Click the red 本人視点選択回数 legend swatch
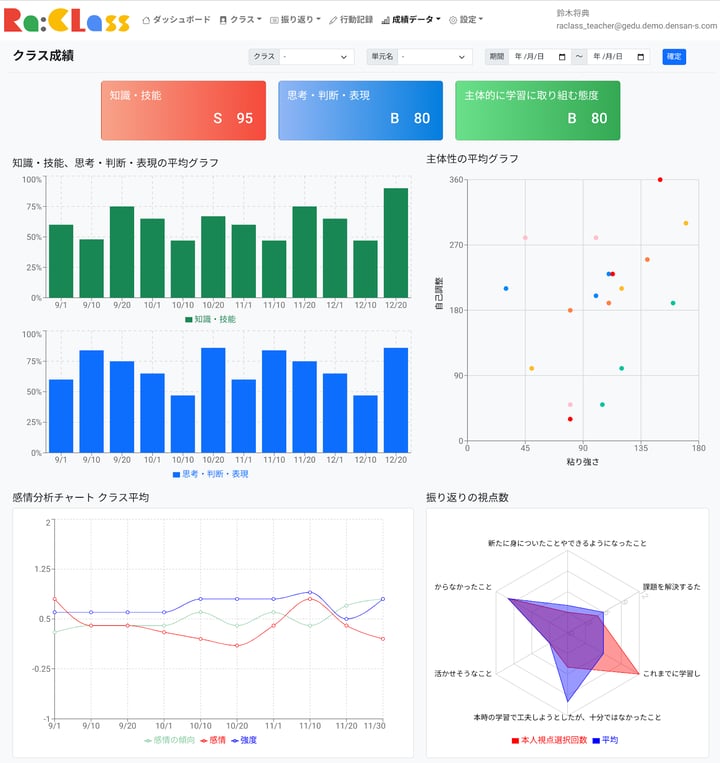This screenshot has width=720, height=763. (x=515, y=740)
